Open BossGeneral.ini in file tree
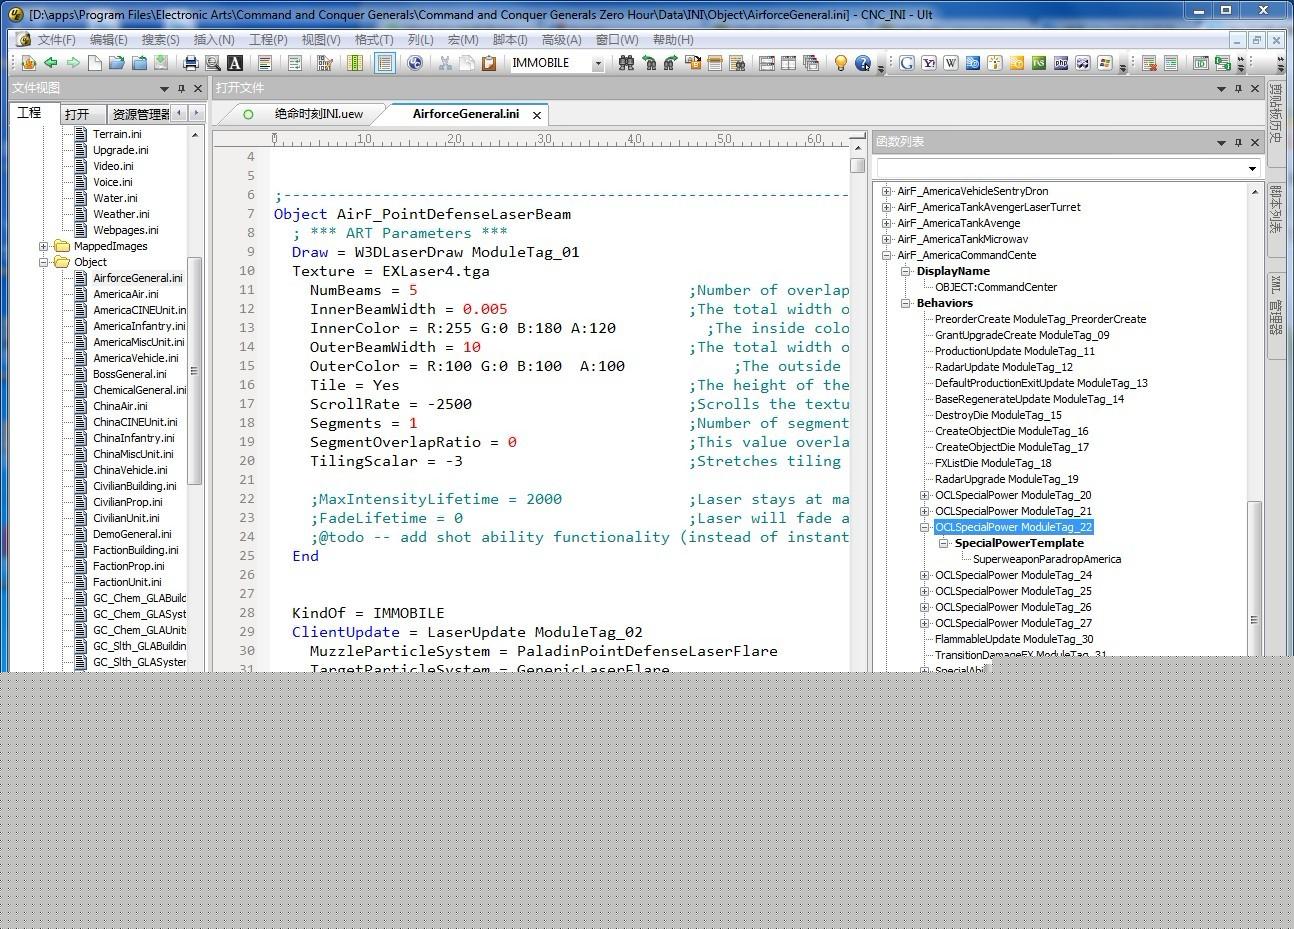 130,374
